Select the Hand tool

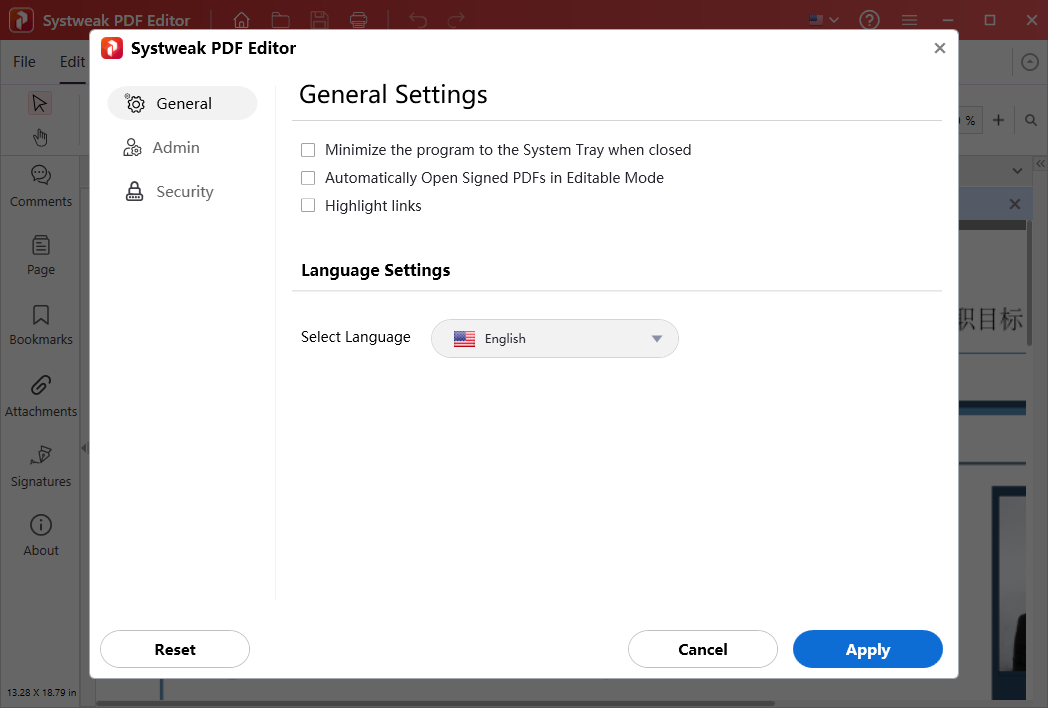click(x=40, y=137)
